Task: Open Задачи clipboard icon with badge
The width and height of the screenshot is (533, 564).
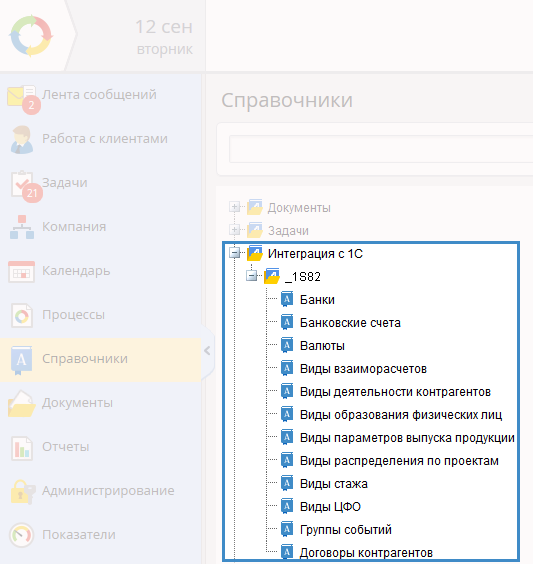Action: click(22, 184)
